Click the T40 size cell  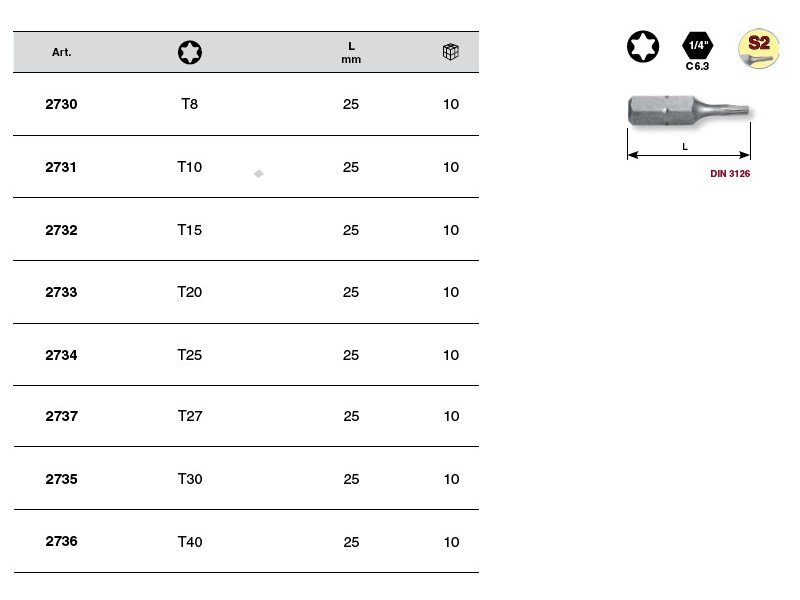click(x=190, y=542)
